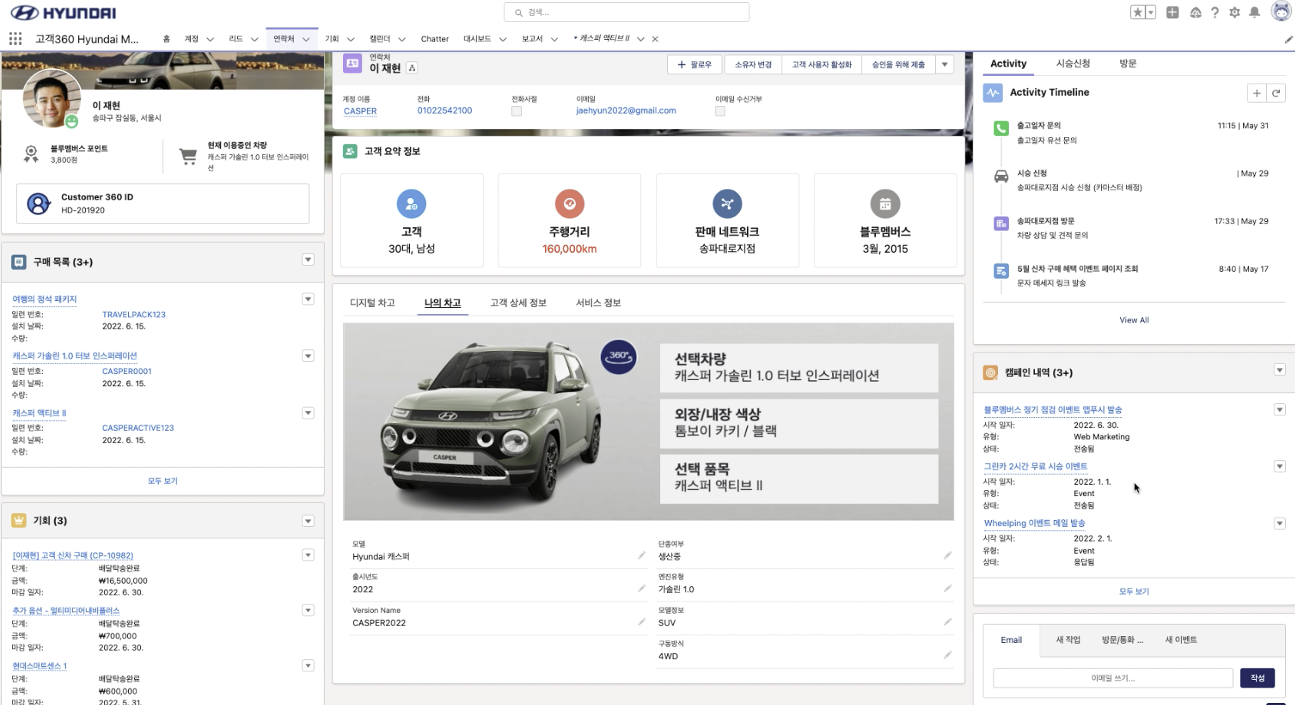Expand the 캠페인 내역 panel menu
Screen dimensions: 1295x705
pyautogui.click(x=1279, y=370)
